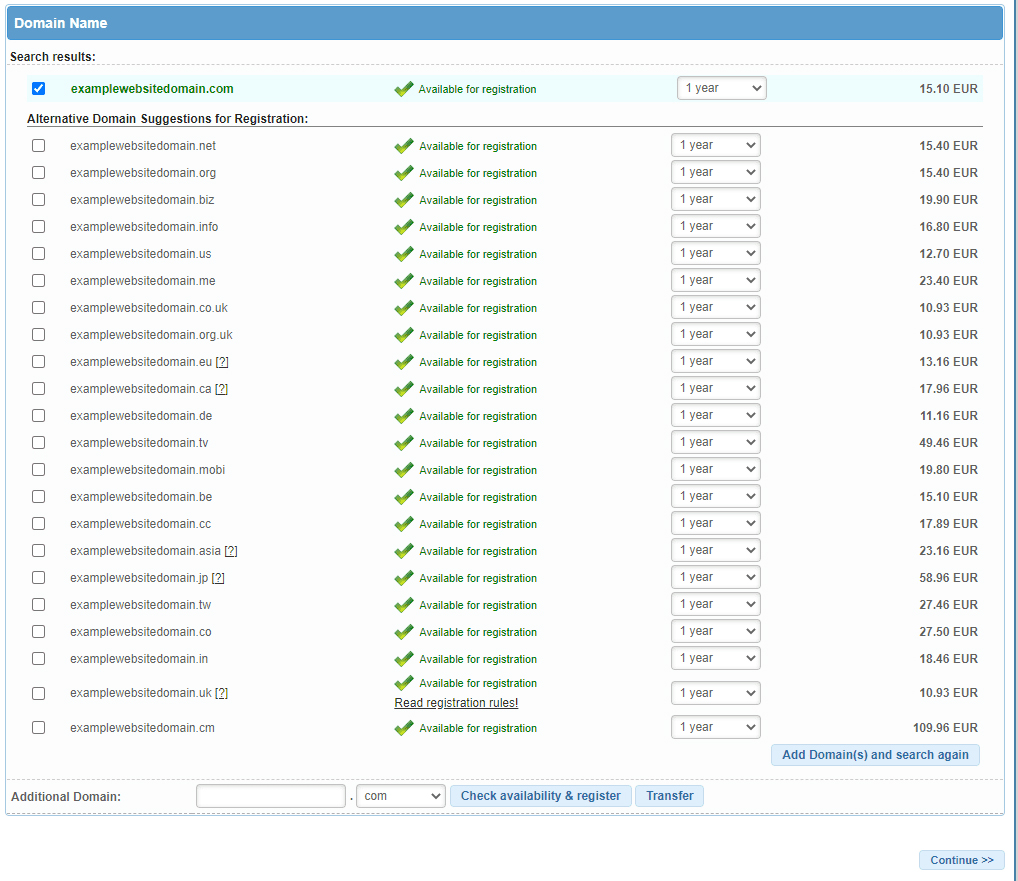This screenshot has height=881, width=1018.
Task: Change the registration period for the .in domain
Action: coord(715,658)
